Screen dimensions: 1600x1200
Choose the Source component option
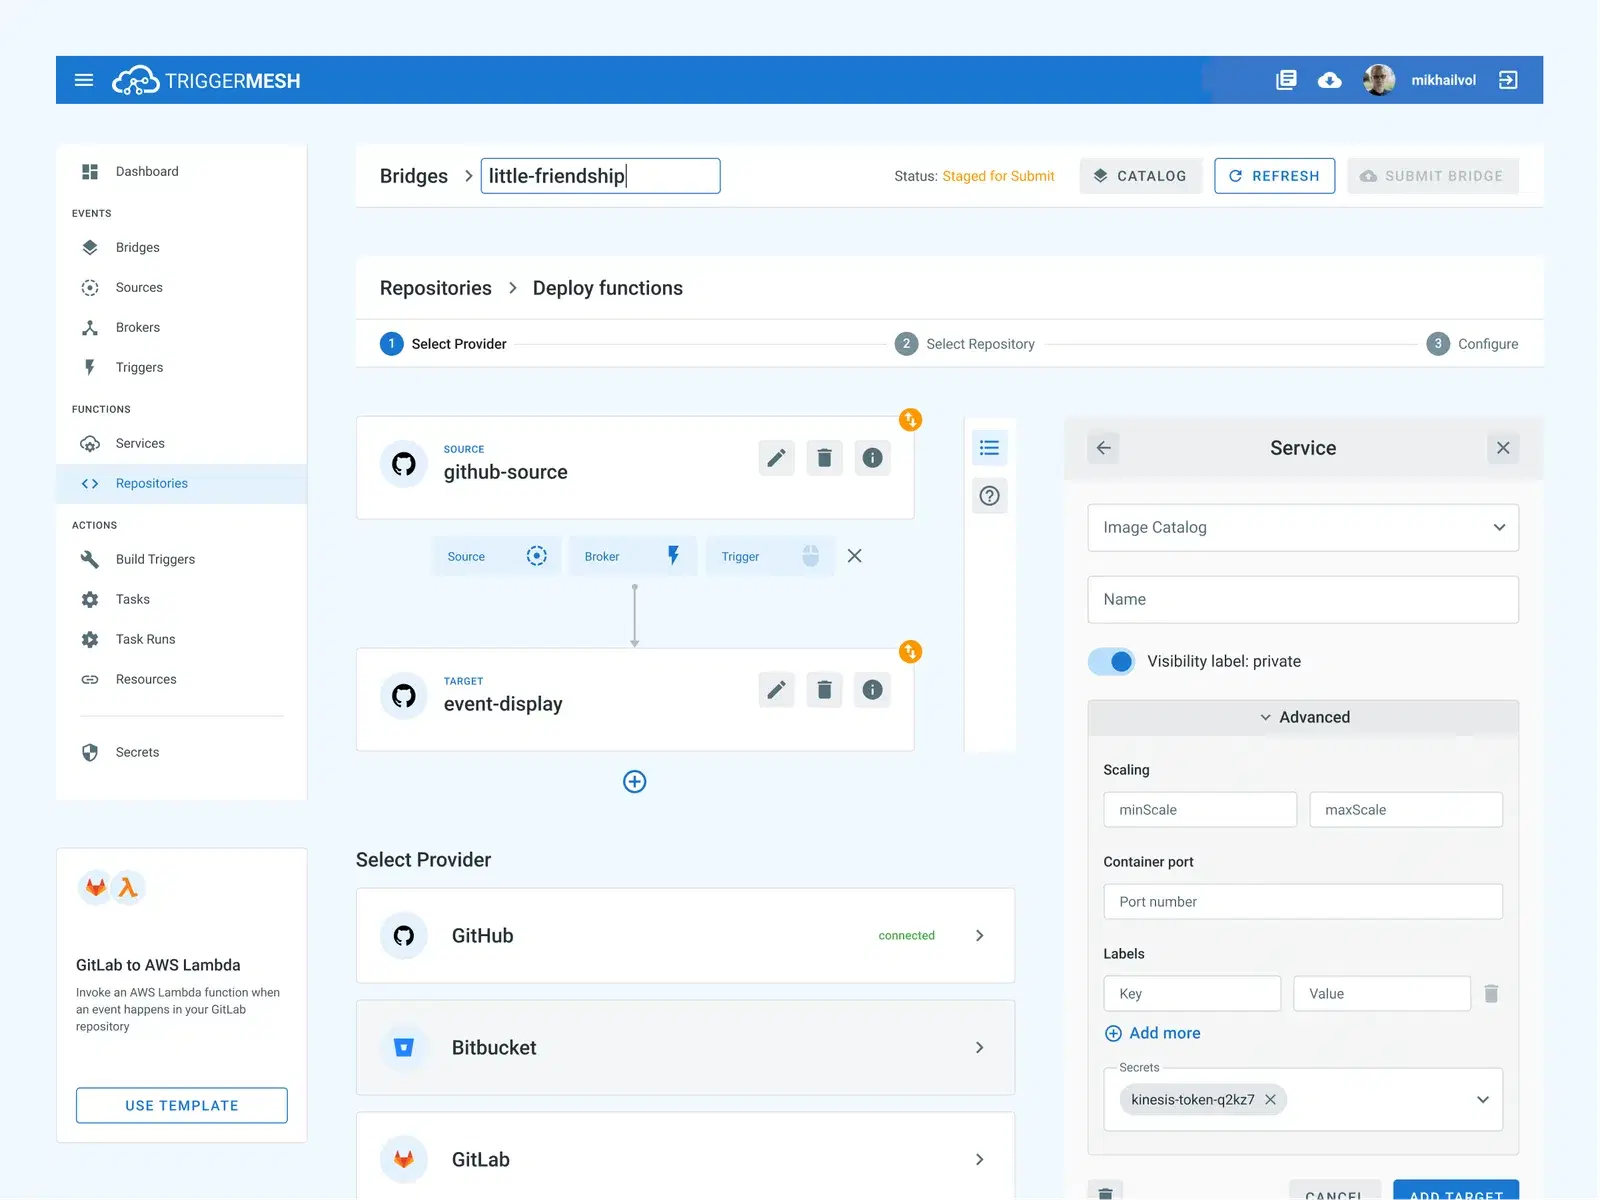(496, 556)
